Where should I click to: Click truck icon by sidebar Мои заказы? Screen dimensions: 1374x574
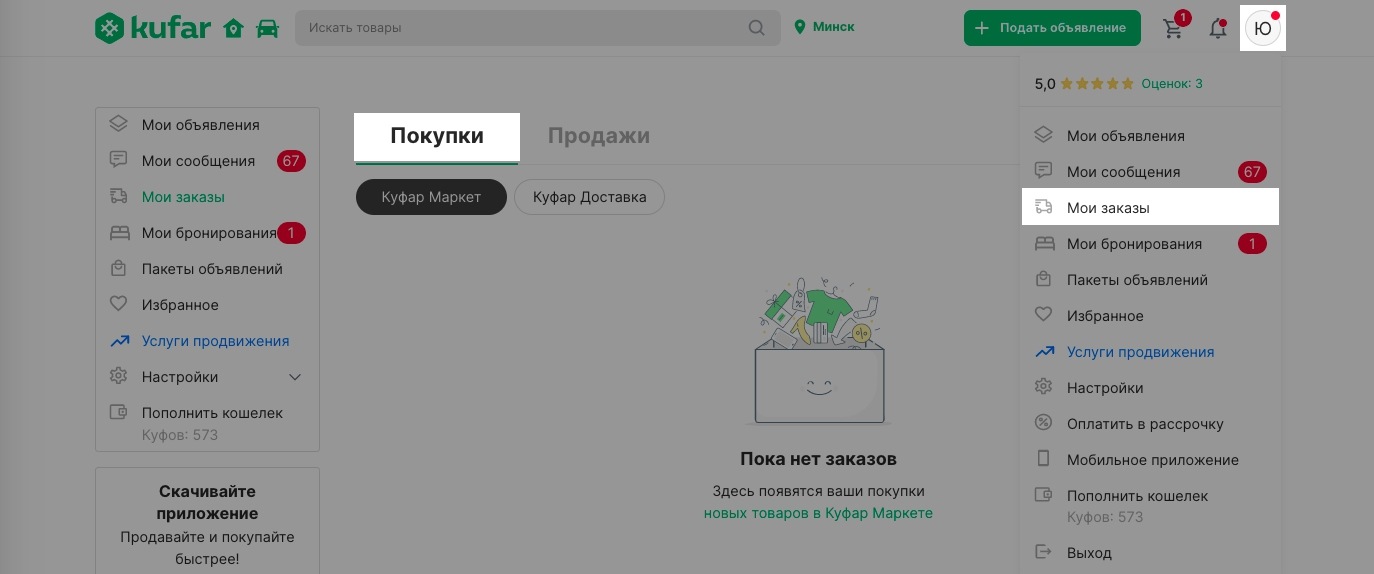(119, 196)
